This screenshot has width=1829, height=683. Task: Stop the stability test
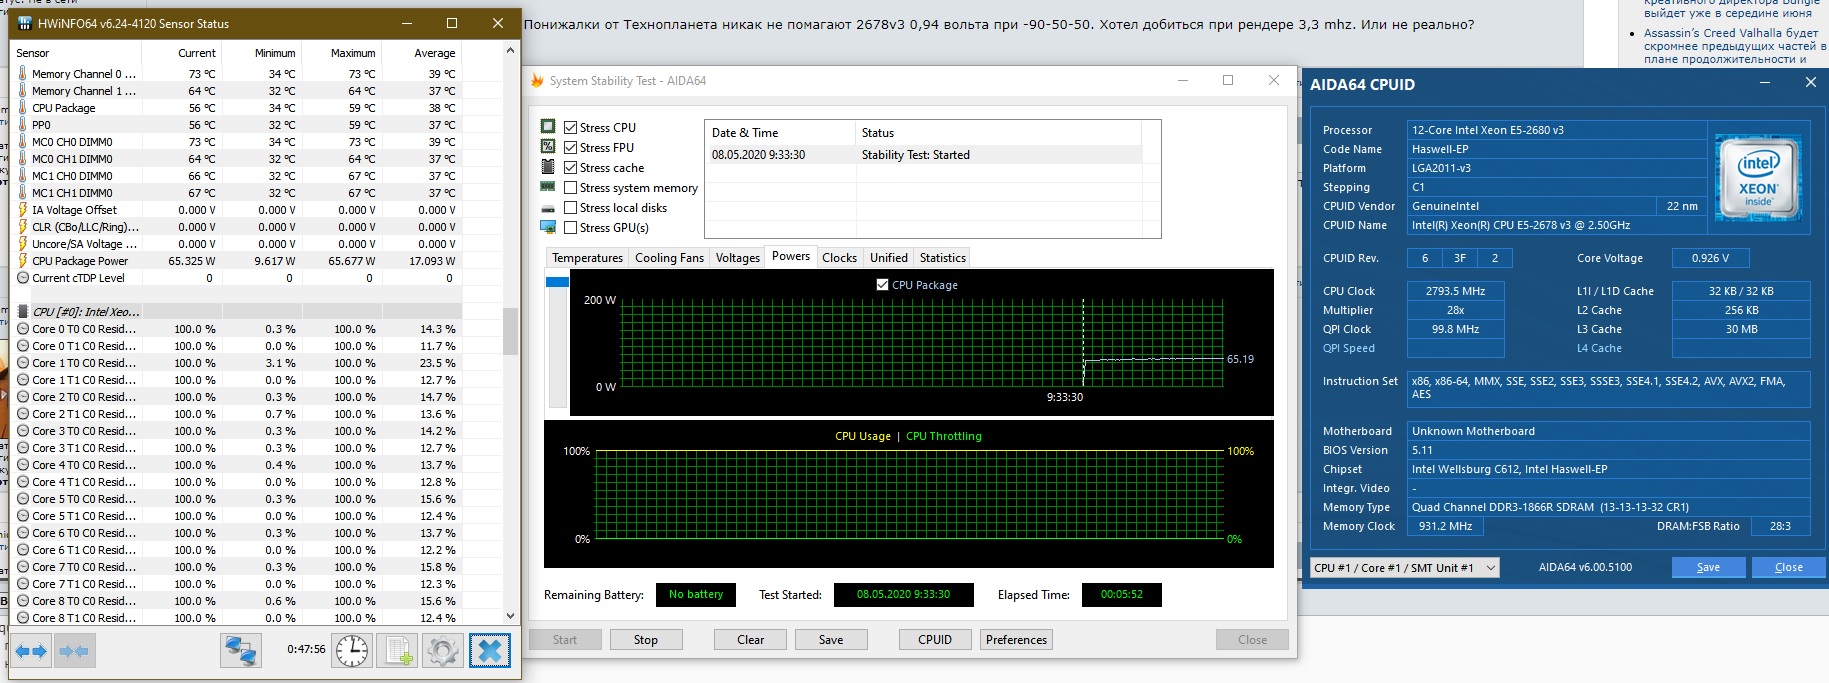click(x=646, y=640)
